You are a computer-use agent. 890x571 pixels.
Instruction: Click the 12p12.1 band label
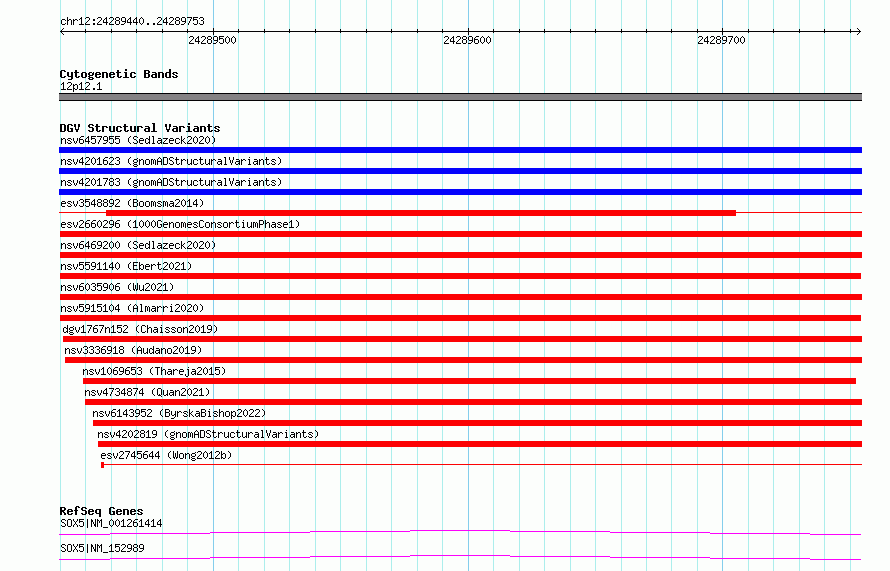pyautogui.click(x=81, y=86)
